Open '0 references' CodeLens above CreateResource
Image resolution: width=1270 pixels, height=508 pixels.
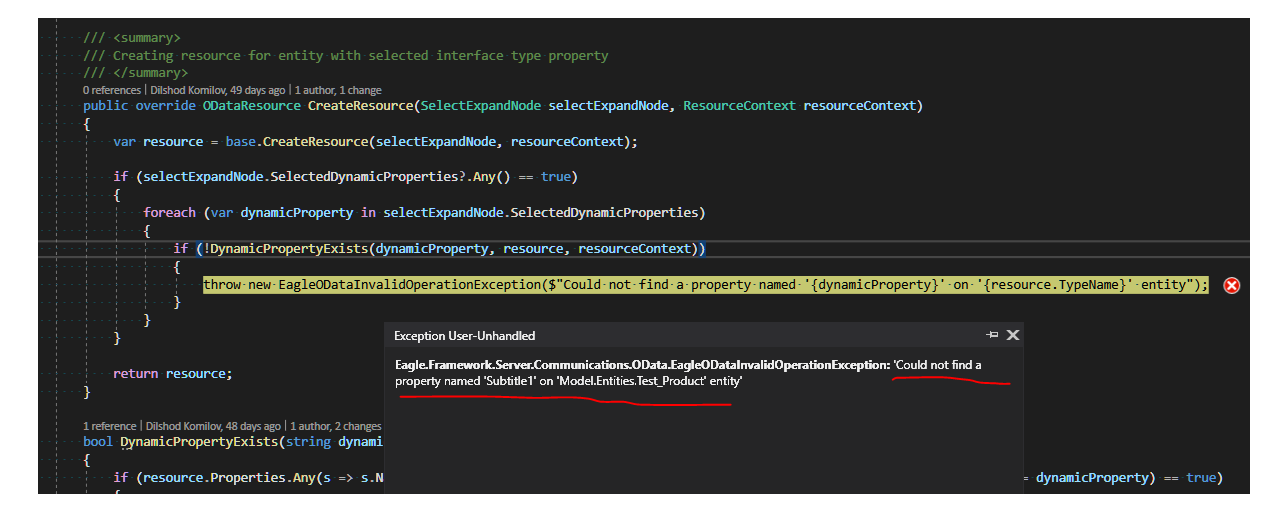pos(111,90)
